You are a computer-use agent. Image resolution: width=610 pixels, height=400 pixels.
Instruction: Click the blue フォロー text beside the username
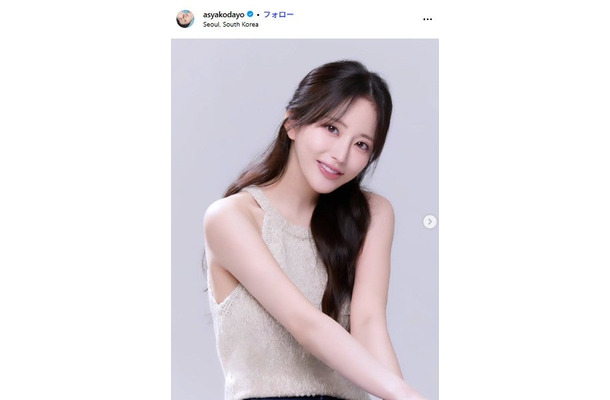pyautogui.click(x=279, y=14)
